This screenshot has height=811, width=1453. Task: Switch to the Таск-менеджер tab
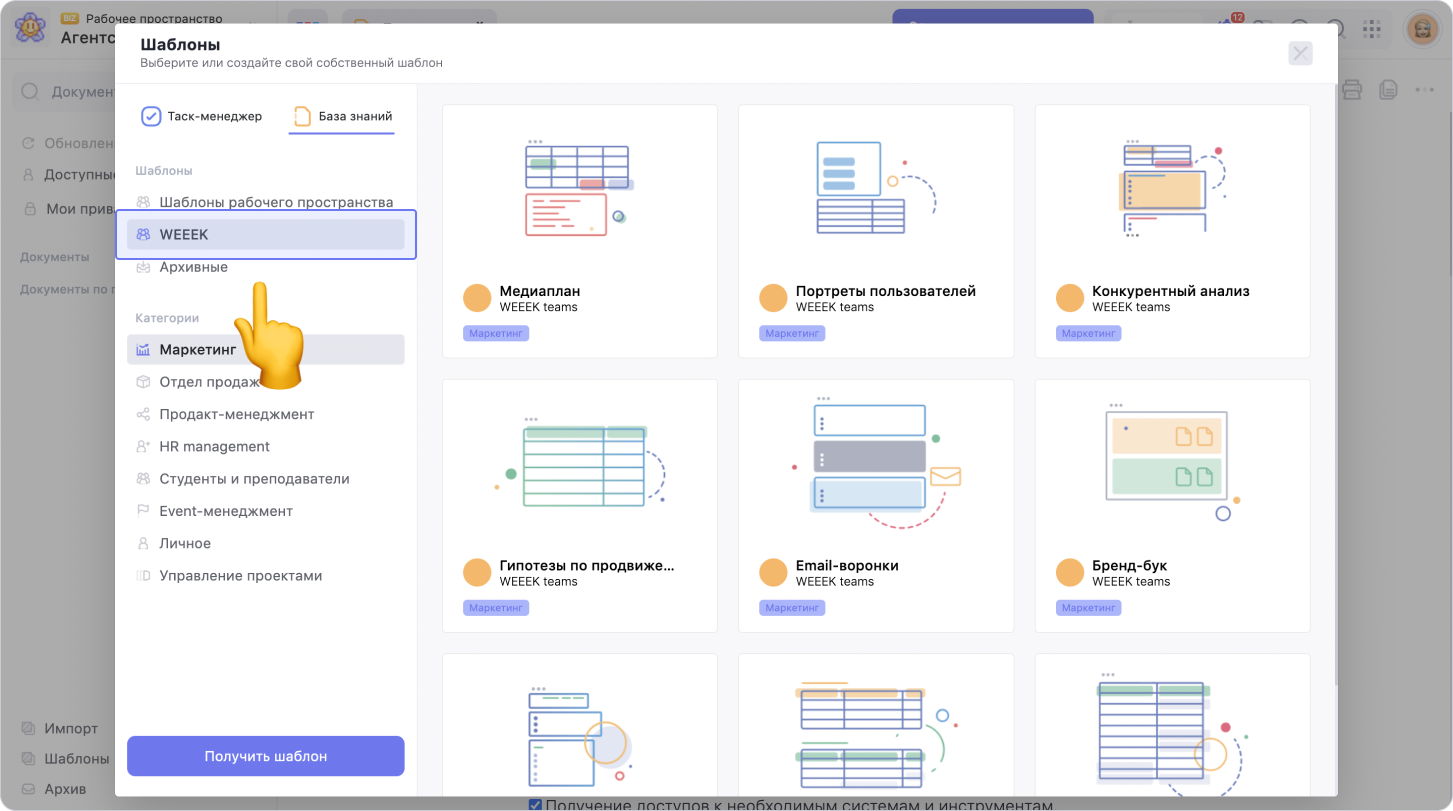coord(202,116)
